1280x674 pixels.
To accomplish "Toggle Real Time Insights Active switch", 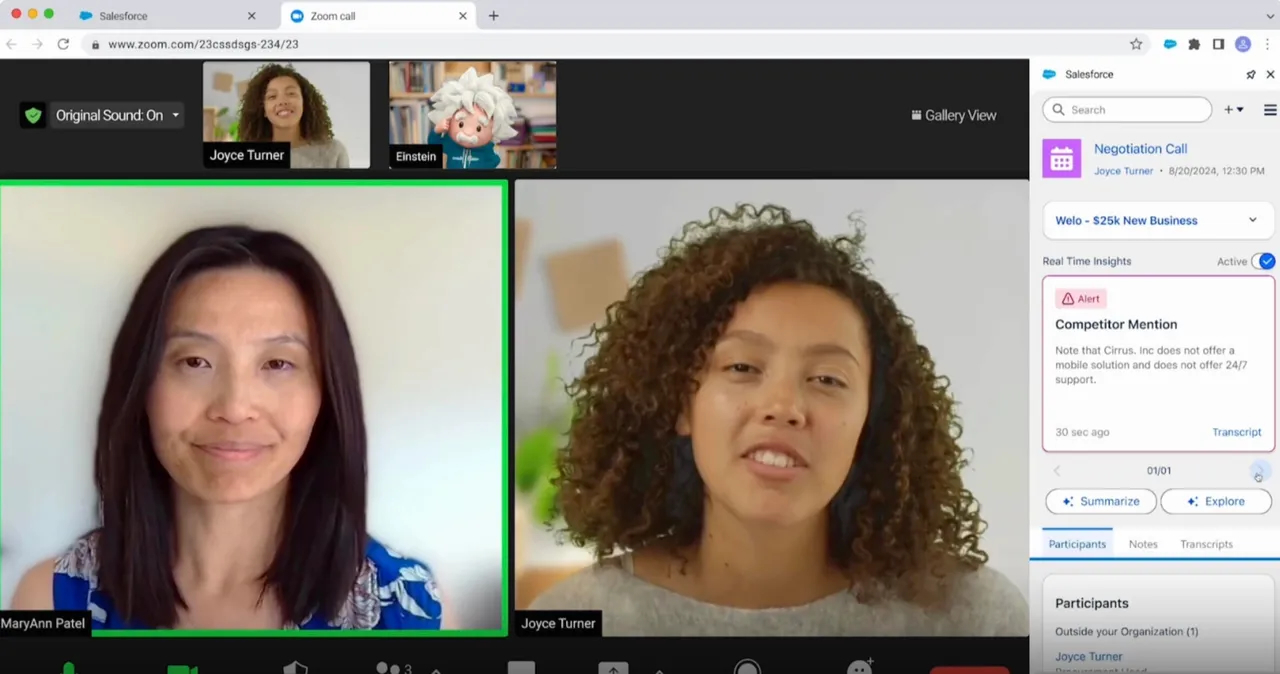I will click(x=1263, y=261).
